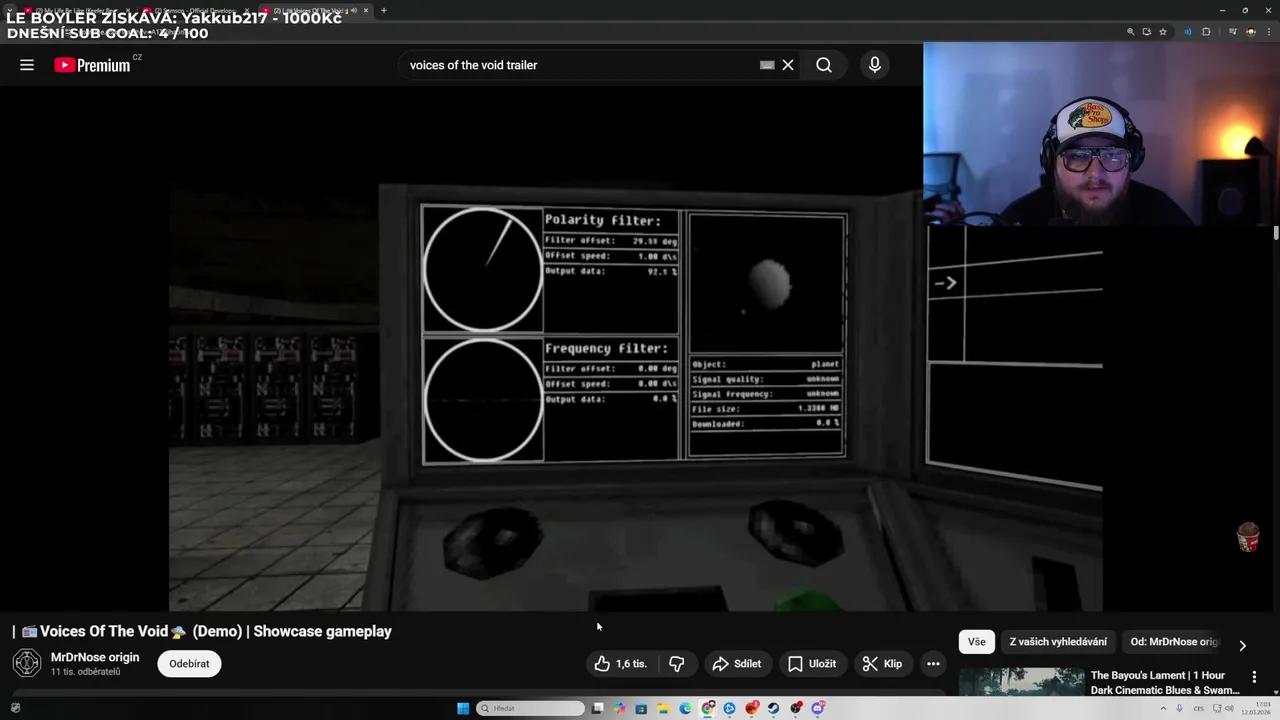Select the Vše filter chip
1280x720 pixels.
977,642
